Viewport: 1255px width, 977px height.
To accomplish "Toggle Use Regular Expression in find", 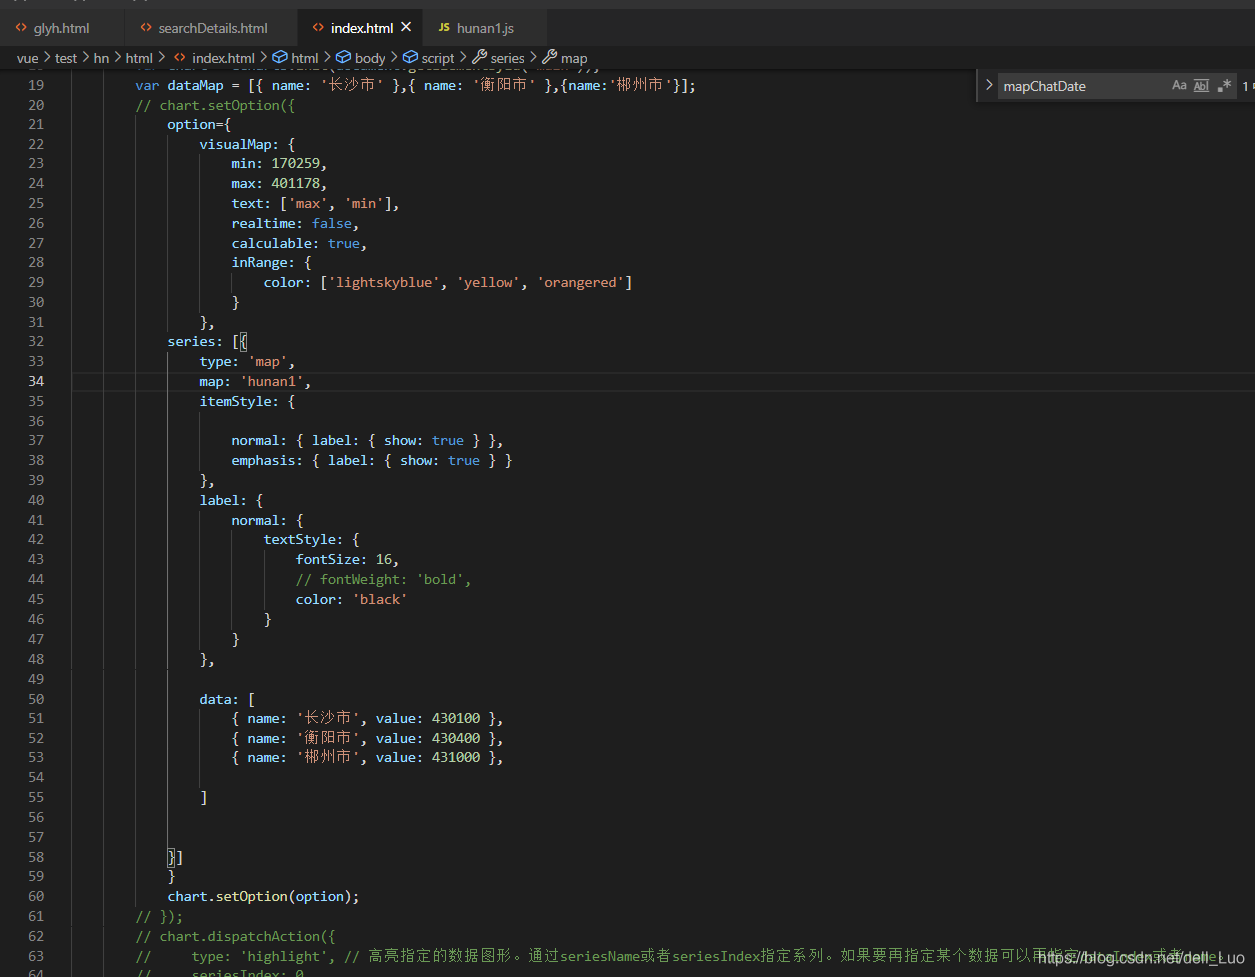I will (1224, 86).
